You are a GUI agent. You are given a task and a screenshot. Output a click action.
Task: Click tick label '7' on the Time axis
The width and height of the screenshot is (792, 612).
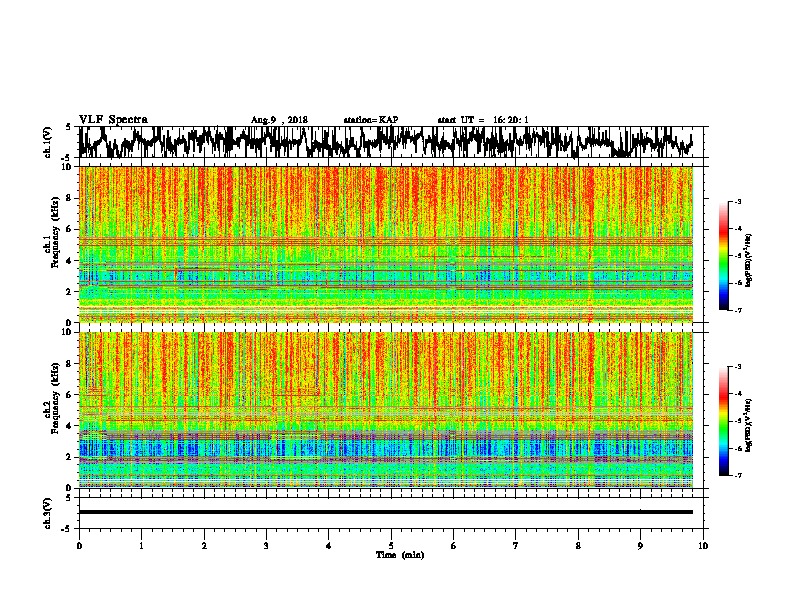tap(516, 546)
